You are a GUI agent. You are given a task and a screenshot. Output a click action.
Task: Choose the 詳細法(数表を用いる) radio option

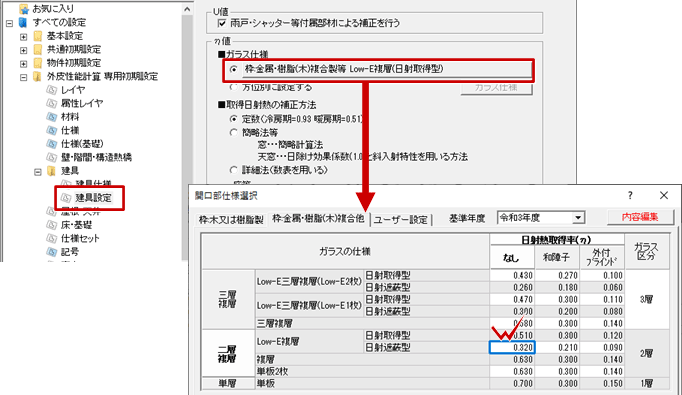click(x=234, y=170)
